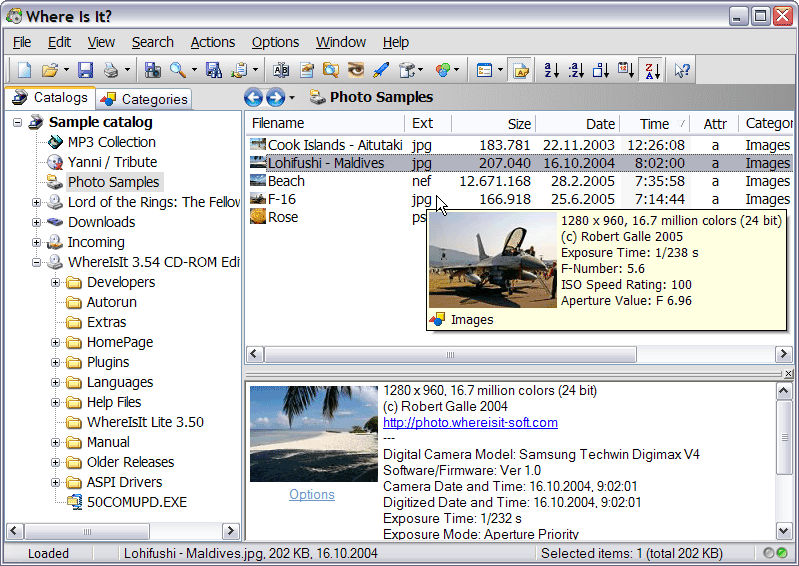This screenshot has height=566, width=799.
Task: Sort file list by Size column header
Action: (x=518, y=124)
